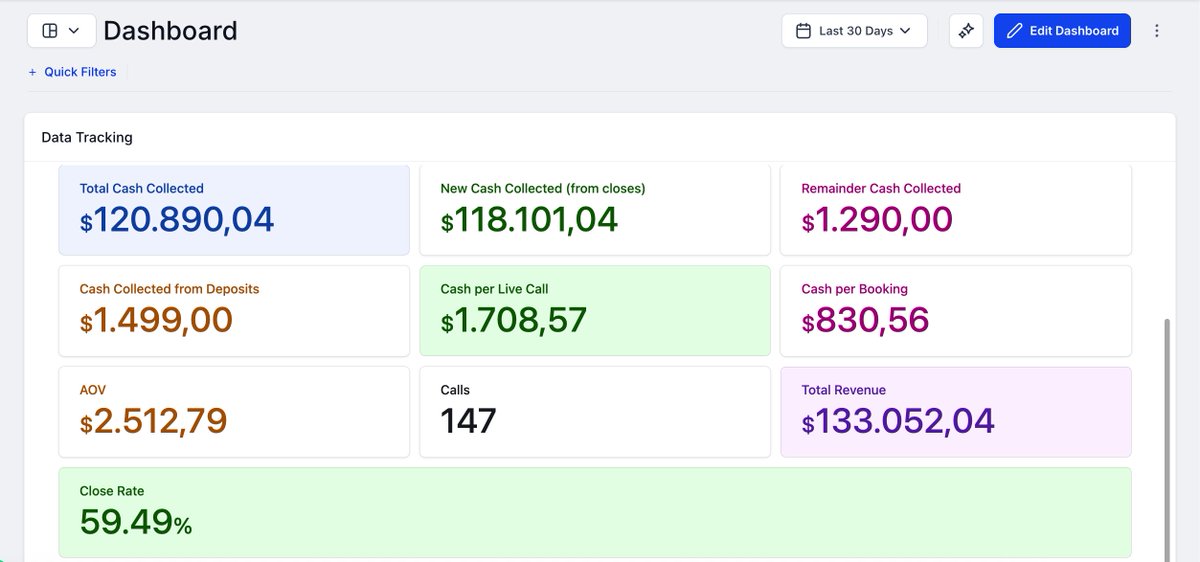Click the Calls metric card
Image resolution: width=1200 pixels, height=562 pixels.
595,412
